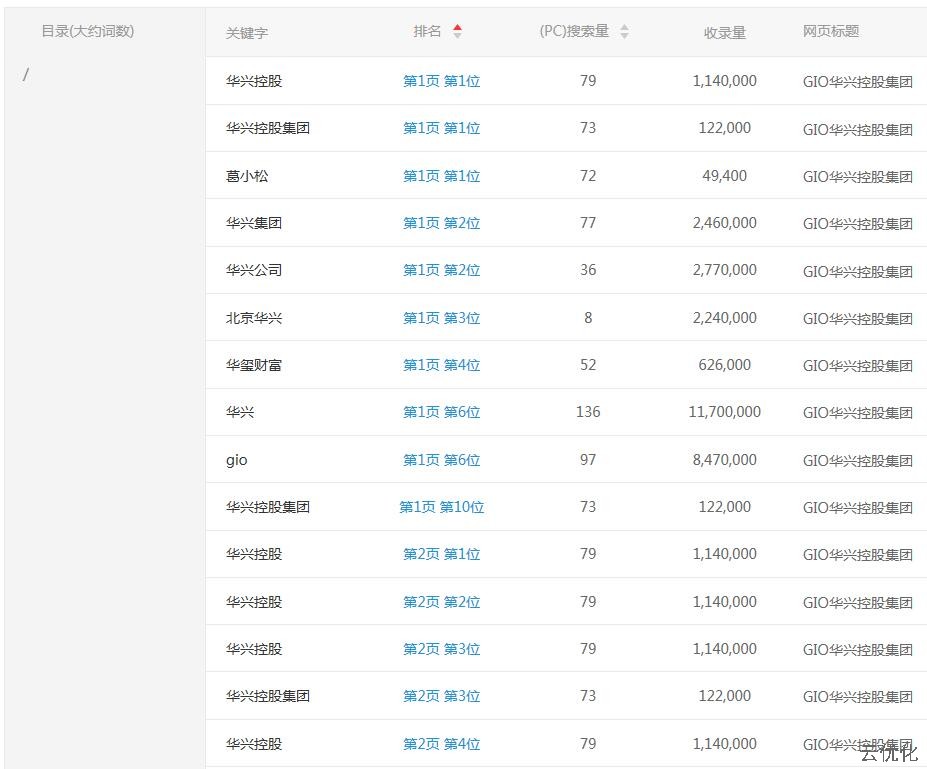Select the keyword 华兴集团
The width and height of the screenshot is (927, 769).
coord(254,223)
